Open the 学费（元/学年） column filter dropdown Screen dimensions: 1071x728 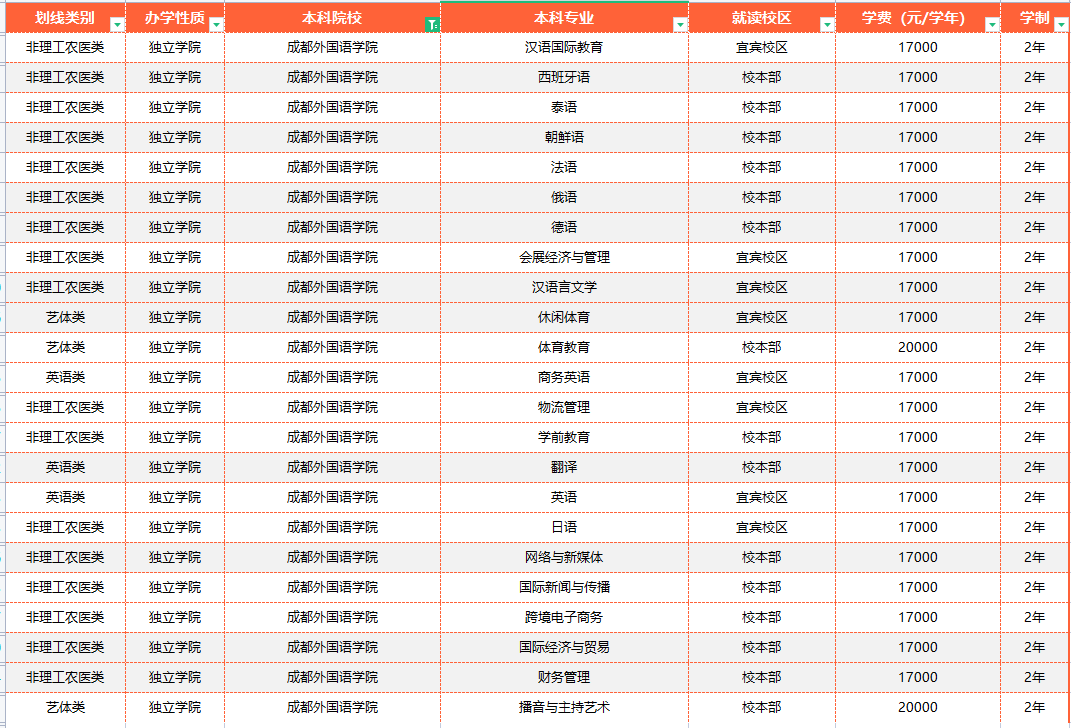tap(992, 25)
